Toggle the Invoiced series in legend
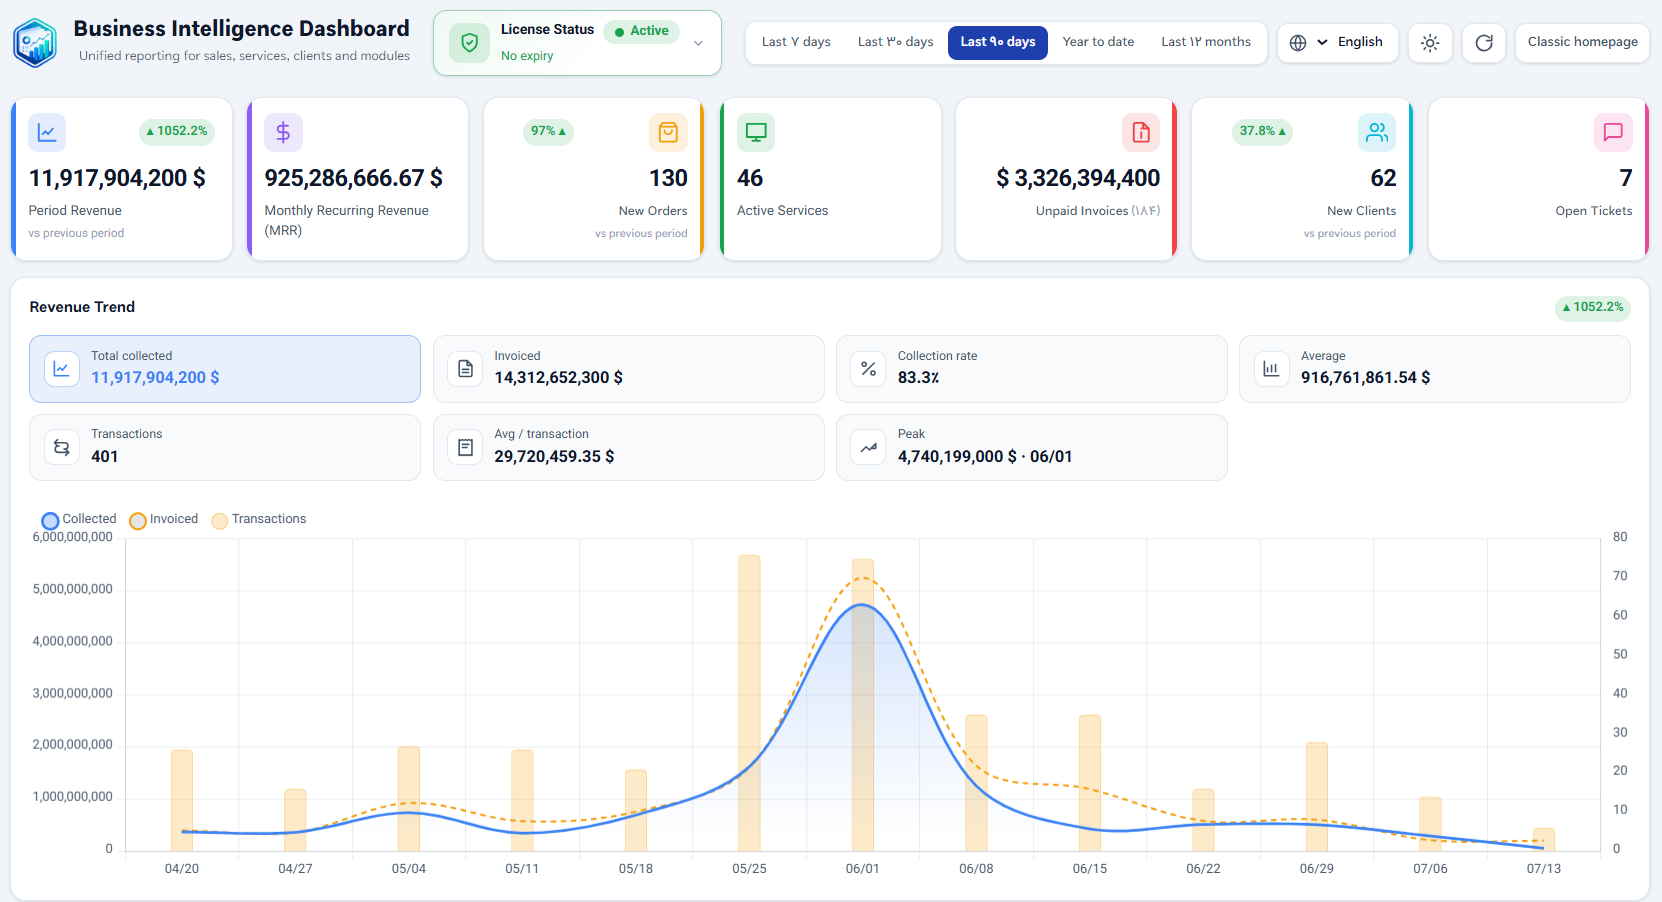The height and width of the screenshot is (902, 1662). [x=164, y=520]
